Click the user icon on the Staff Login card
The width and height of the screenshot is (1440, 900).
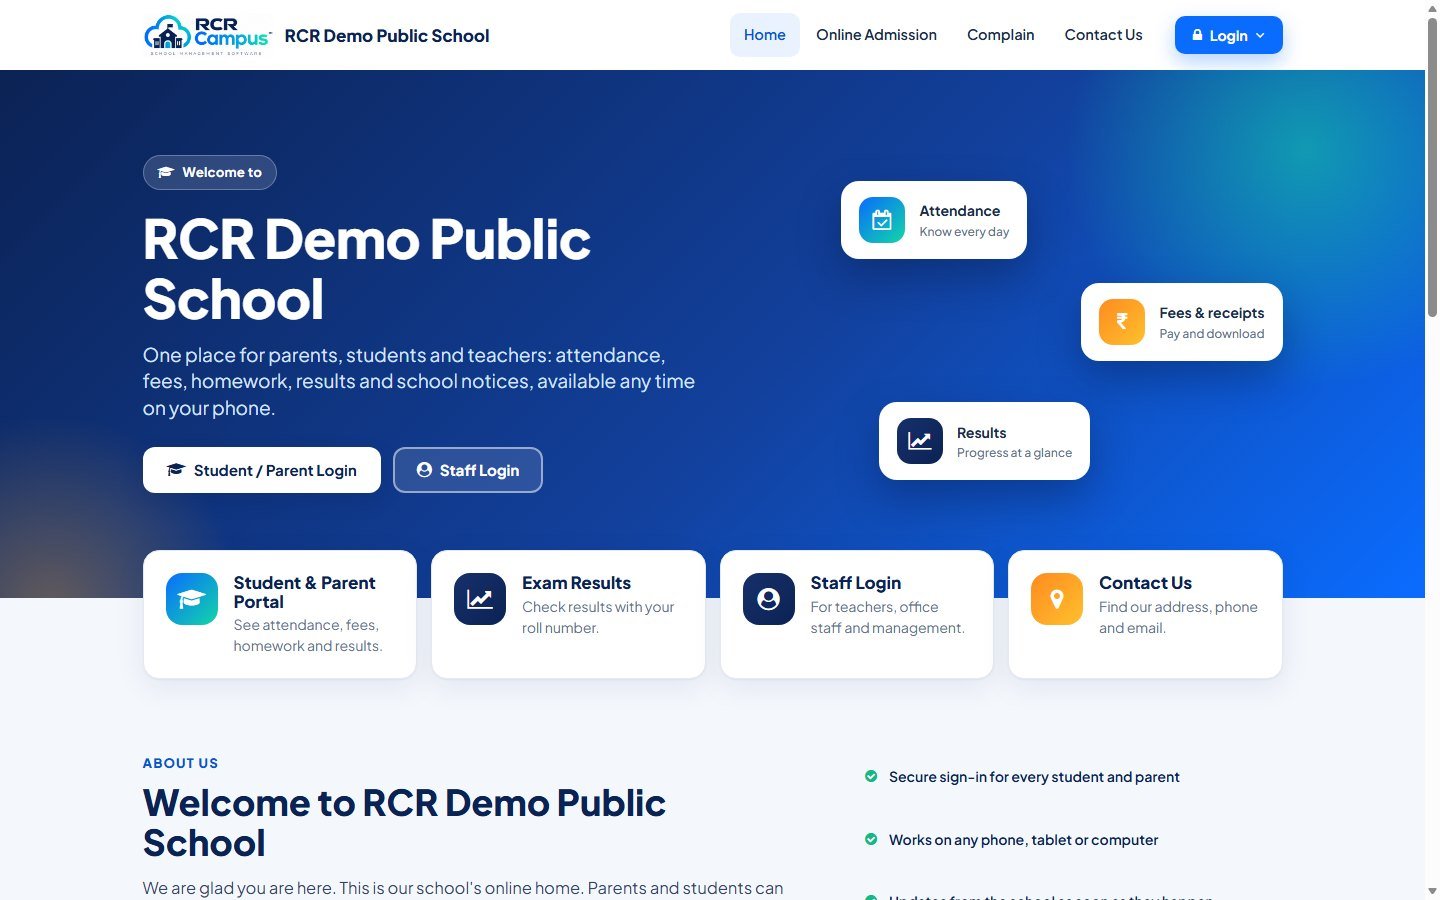click(769, 599)
